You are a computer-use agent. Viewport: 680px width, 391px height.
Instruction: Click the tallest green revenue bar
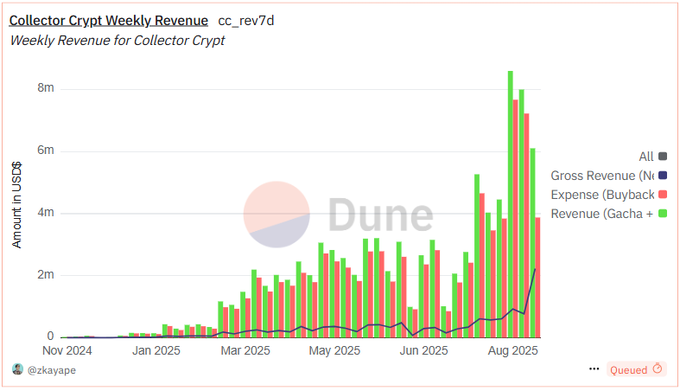[x=510, y=204]
